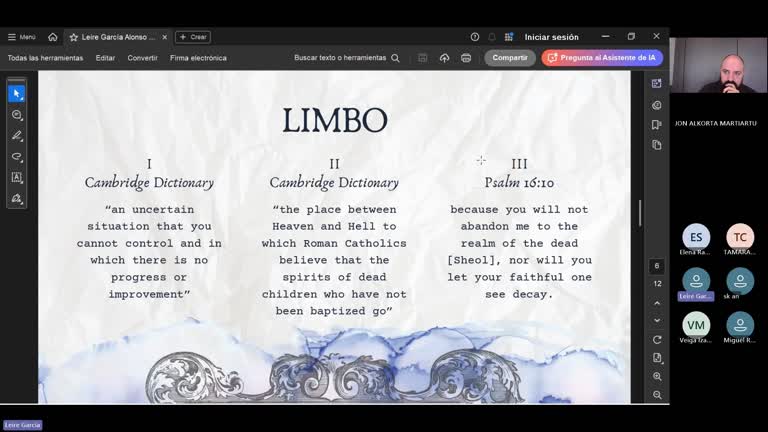Select ES Elena participant avatar
The height and width of the screenshot is (432, 768).
coord(696,237)
